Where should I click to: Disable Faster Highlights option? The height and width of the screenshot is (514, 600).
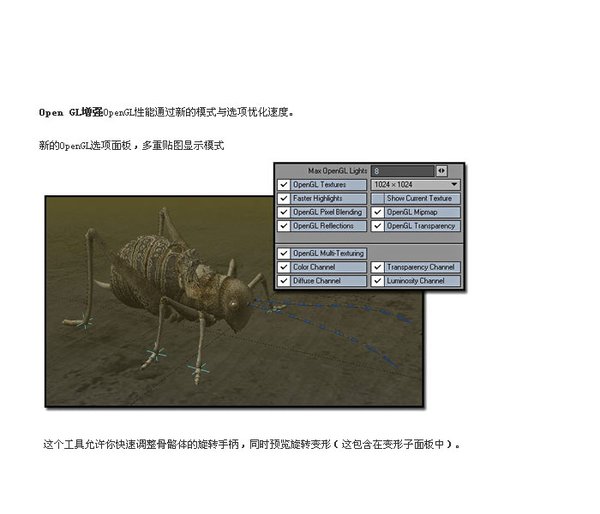pyautogui.click(x=284, y=199)
